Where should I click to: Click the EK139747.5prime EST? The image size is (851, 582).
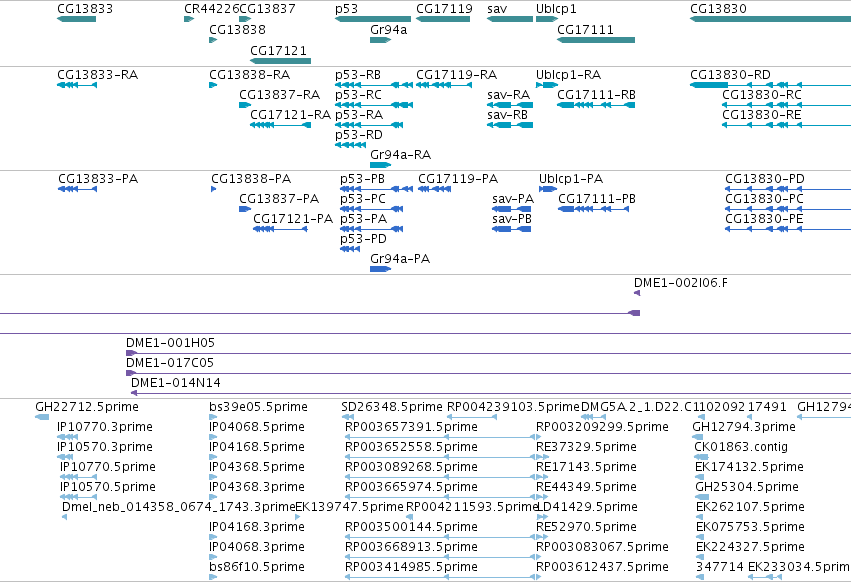tap(298, 517)
